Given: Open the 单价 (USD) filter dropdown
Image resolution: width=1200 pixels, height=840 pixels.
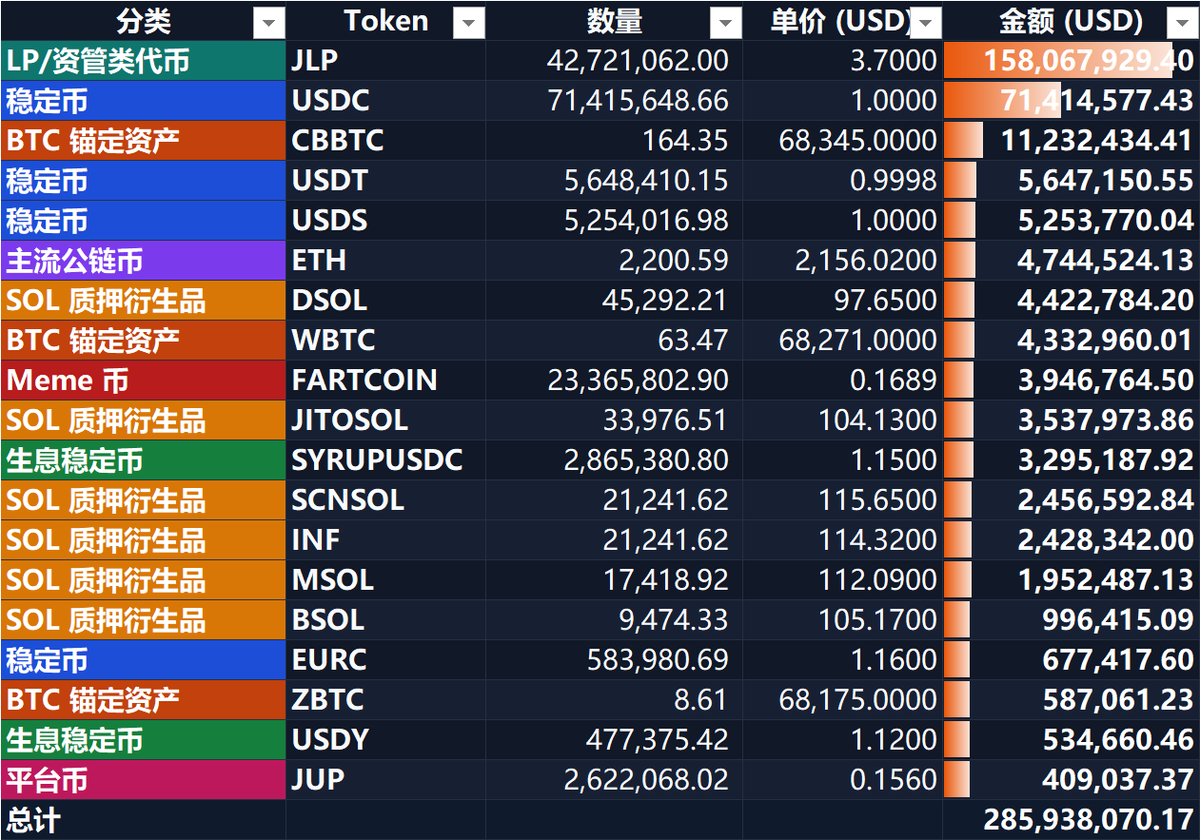Looking at the screenshot, I should tap(927, 22).
